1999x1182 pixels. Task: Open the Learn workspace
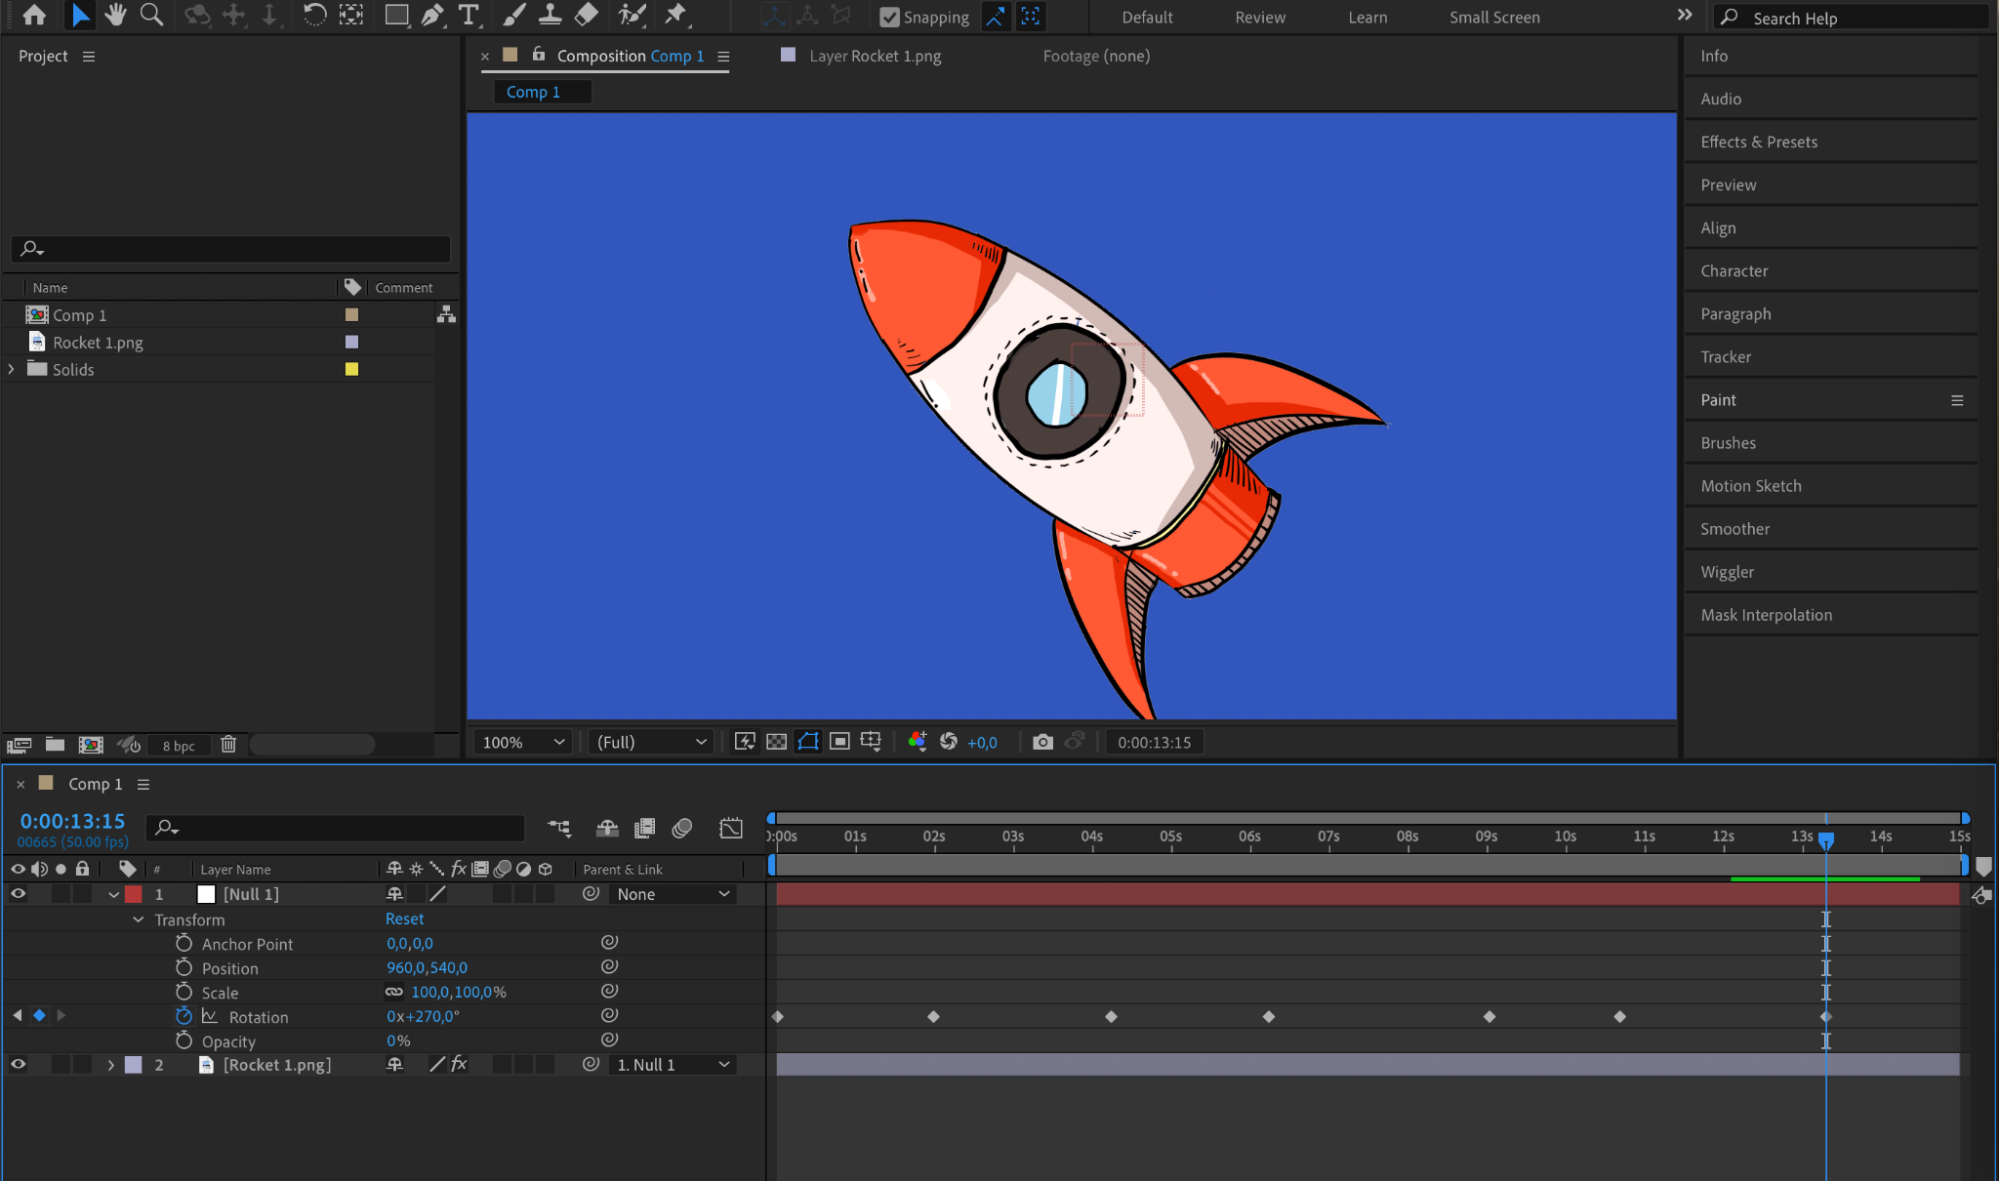coord(1367,17)
